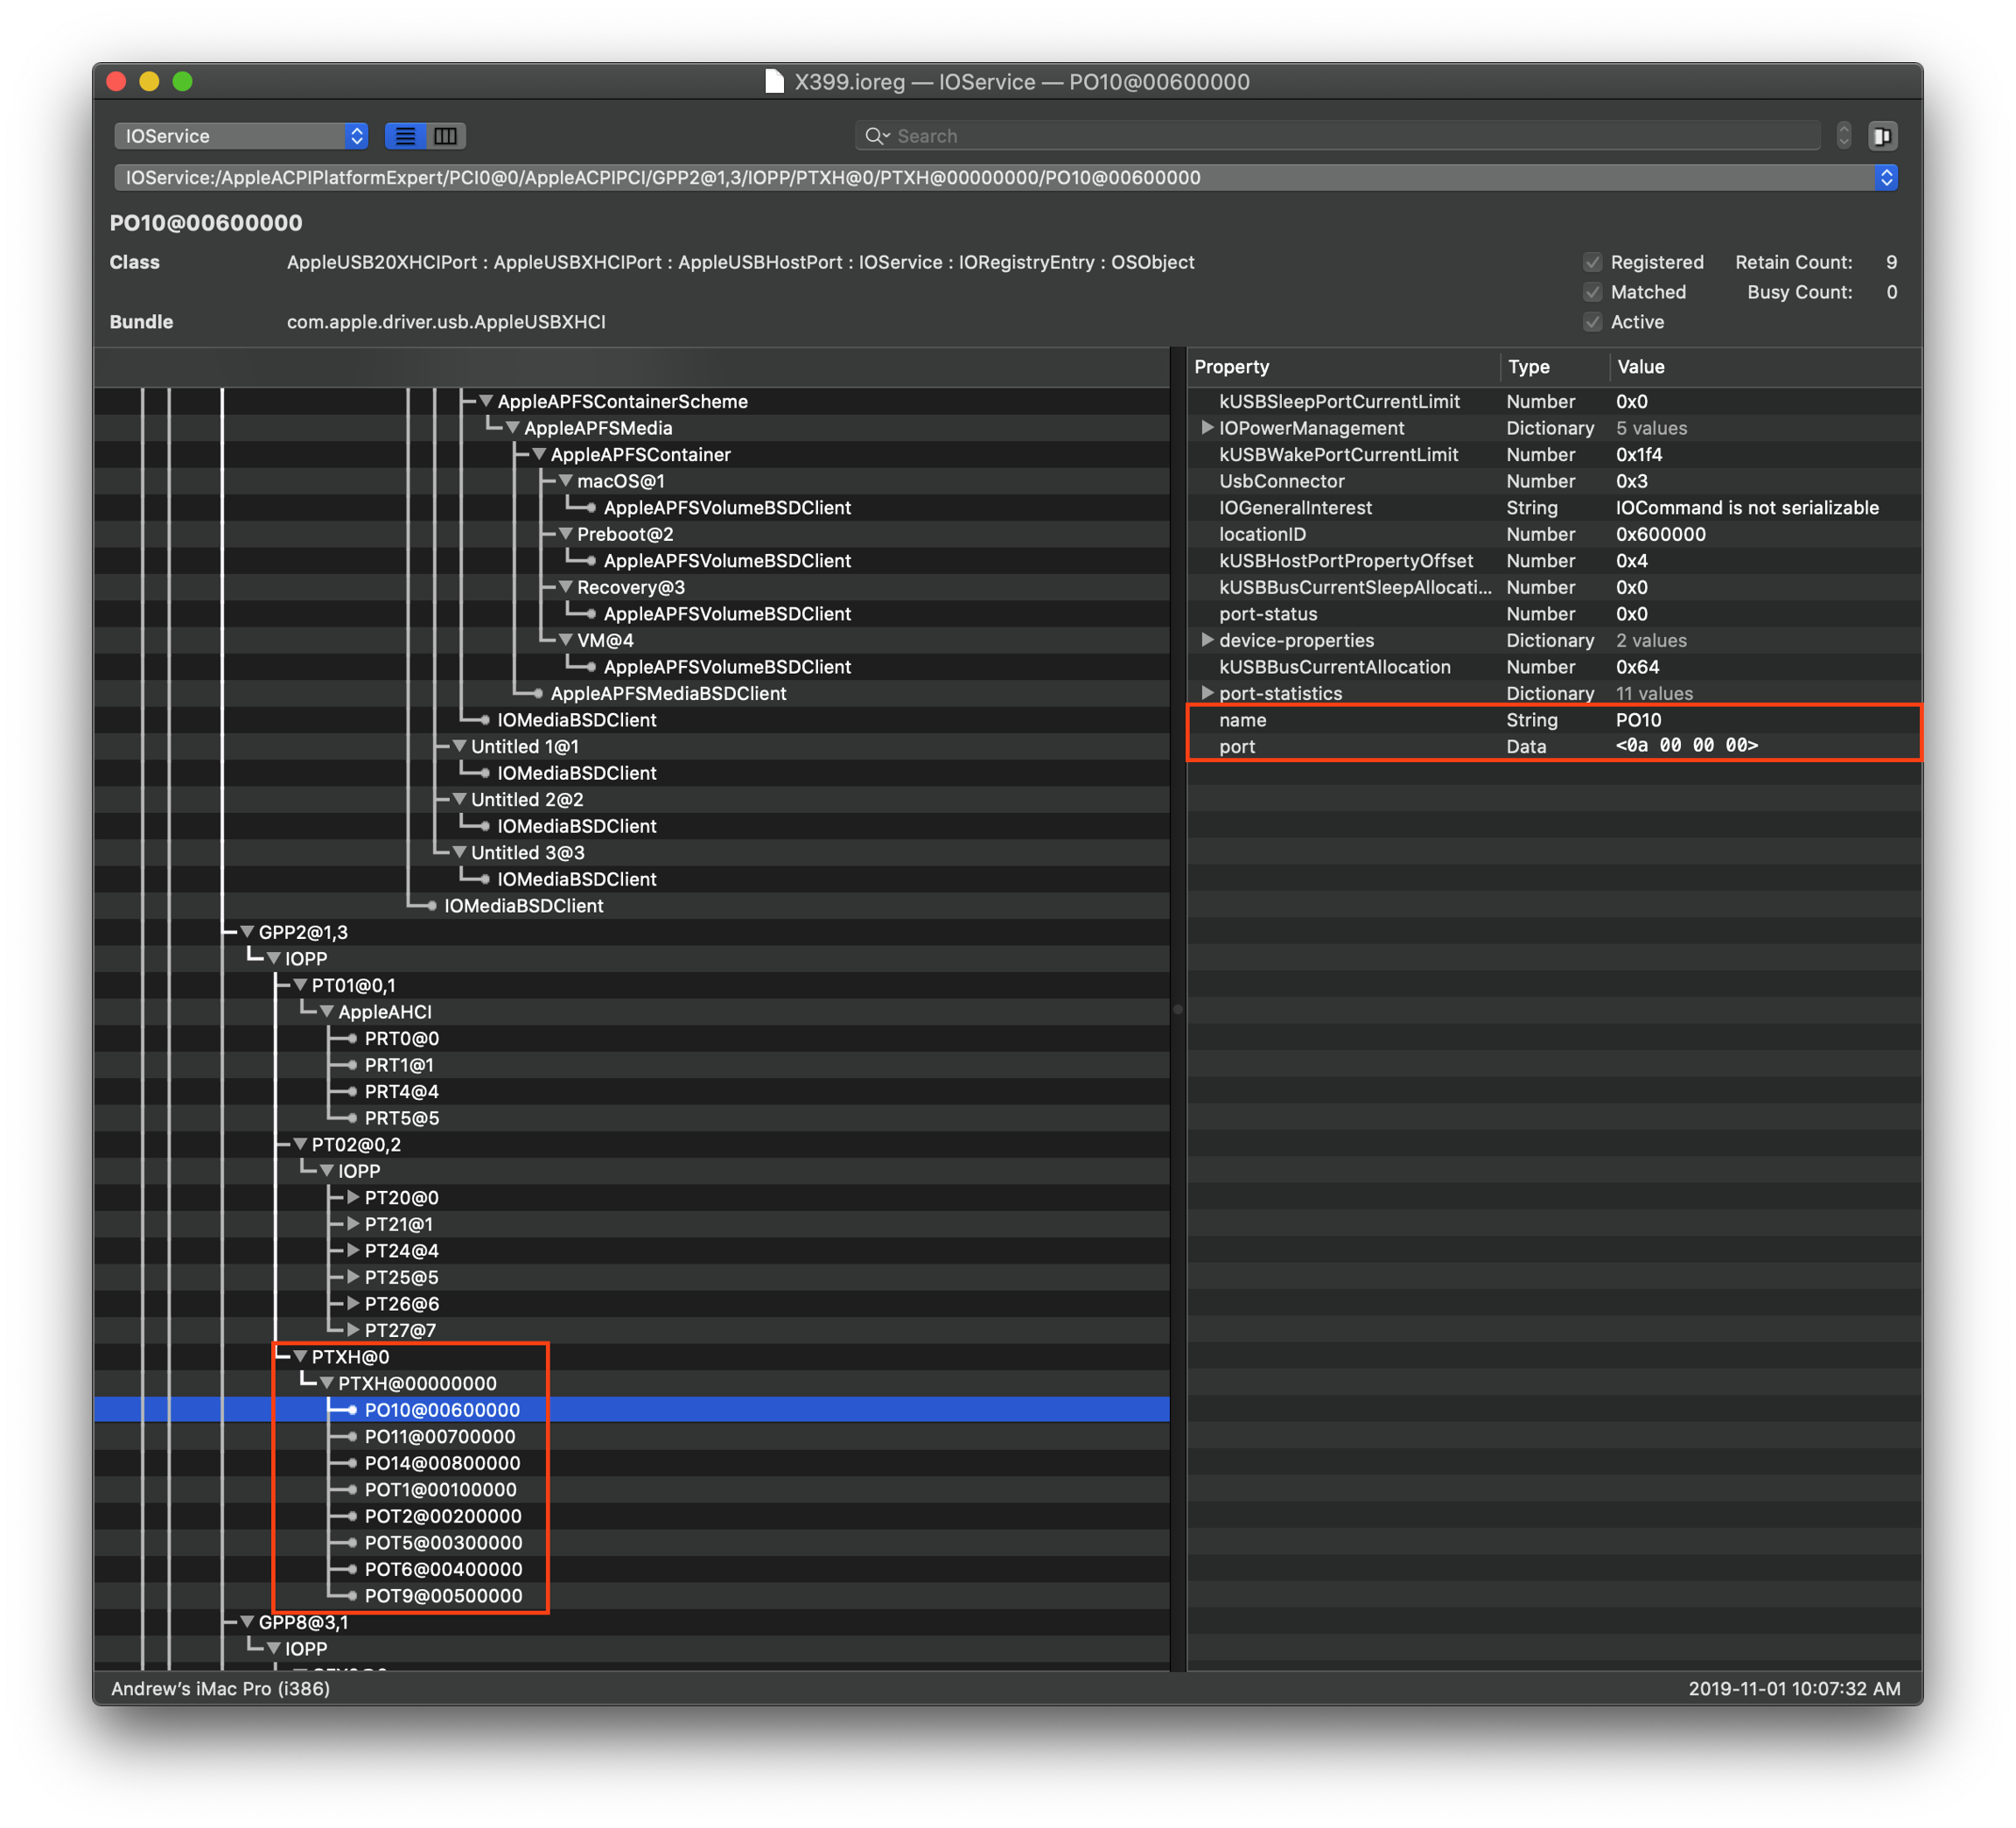2016x1828 pixels.
Task: Toggle the Matched checkbox
Action: (1593, 292)
